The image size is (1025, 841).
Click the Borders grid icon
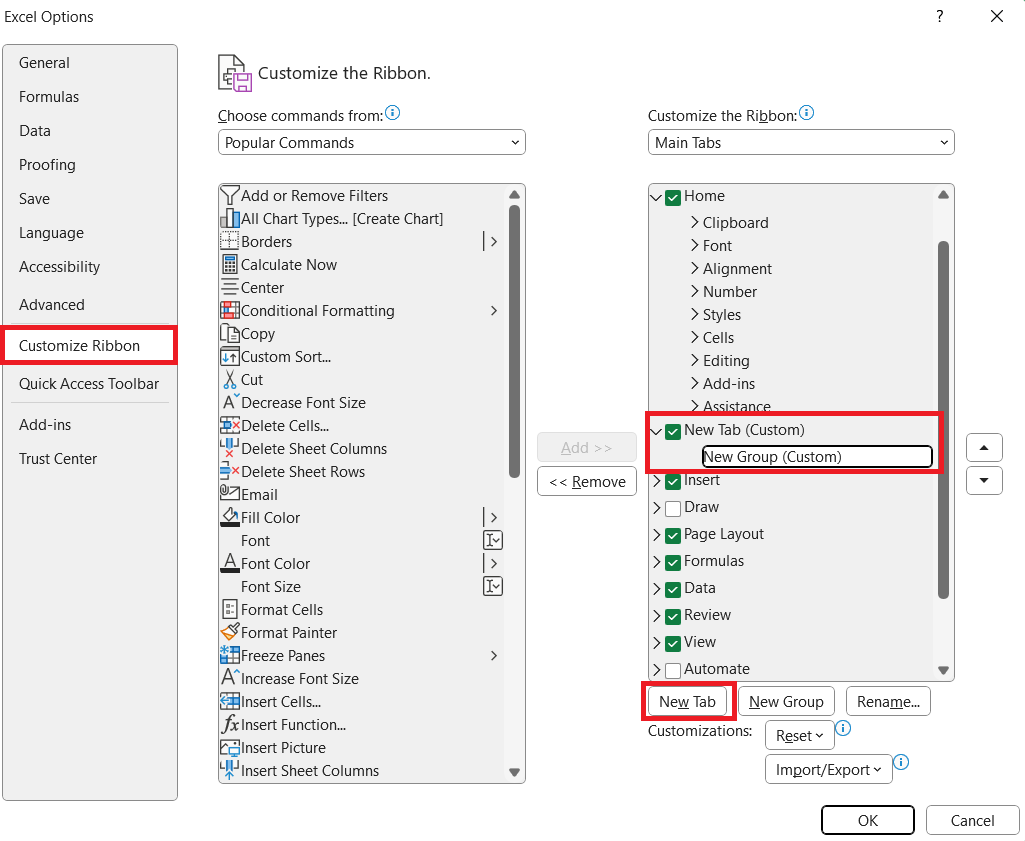[229, 241]
